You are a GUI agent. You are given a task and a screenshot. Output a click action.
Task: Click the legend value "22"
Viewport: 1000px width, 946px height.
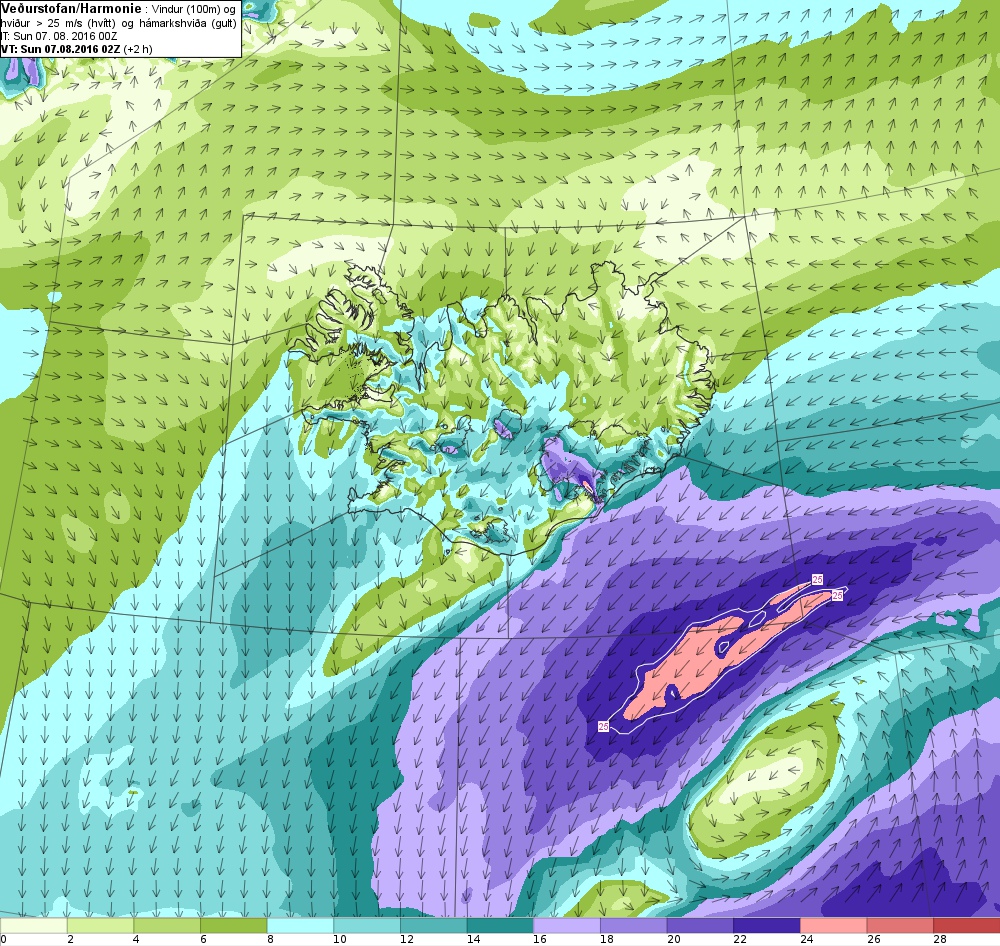pyautogui.click(x=739, y=939)
